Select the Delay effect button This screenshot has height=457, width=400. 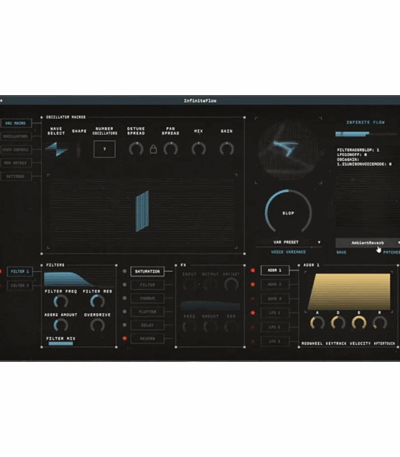coord(147,325)
